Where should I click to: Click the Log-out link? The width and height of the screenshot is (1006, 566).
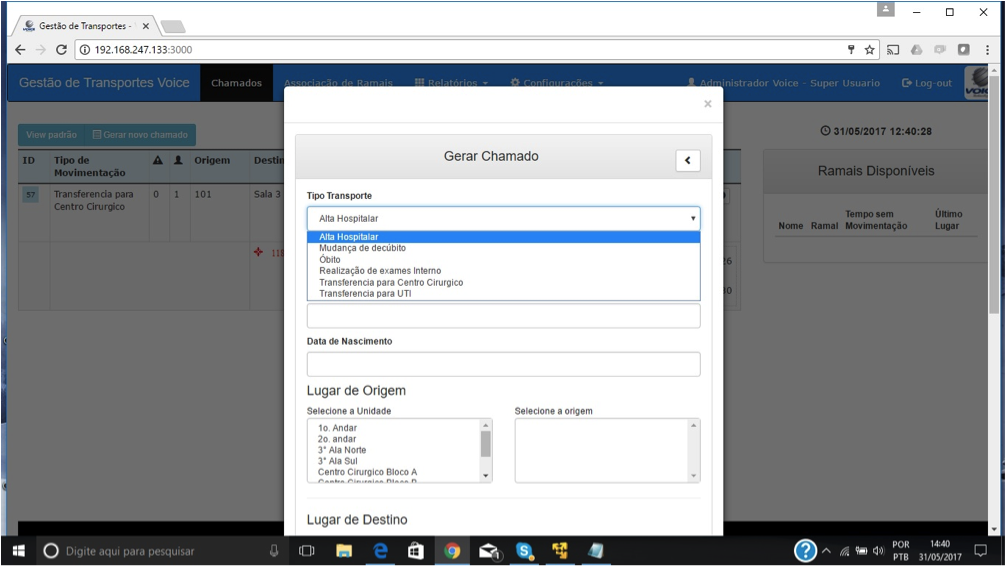coord(927,83)
